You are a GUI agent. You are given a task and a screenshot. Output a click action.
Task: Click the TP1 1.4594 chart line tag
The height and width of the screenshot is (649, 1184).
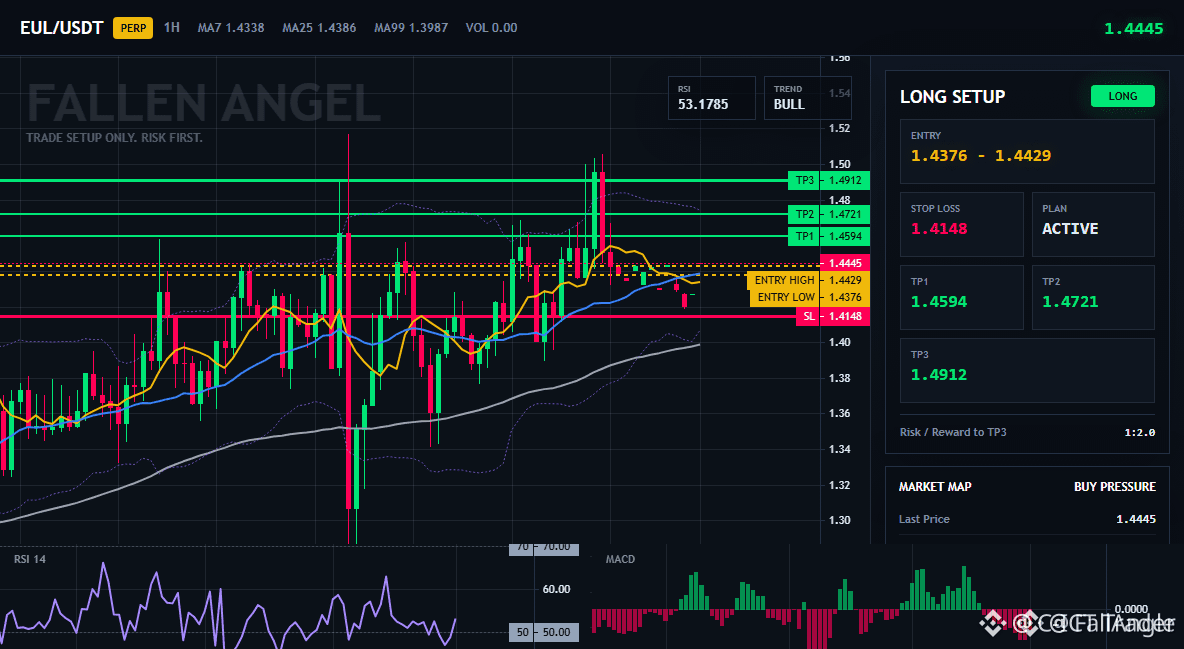pyautogui.click(x=828, y=236)
